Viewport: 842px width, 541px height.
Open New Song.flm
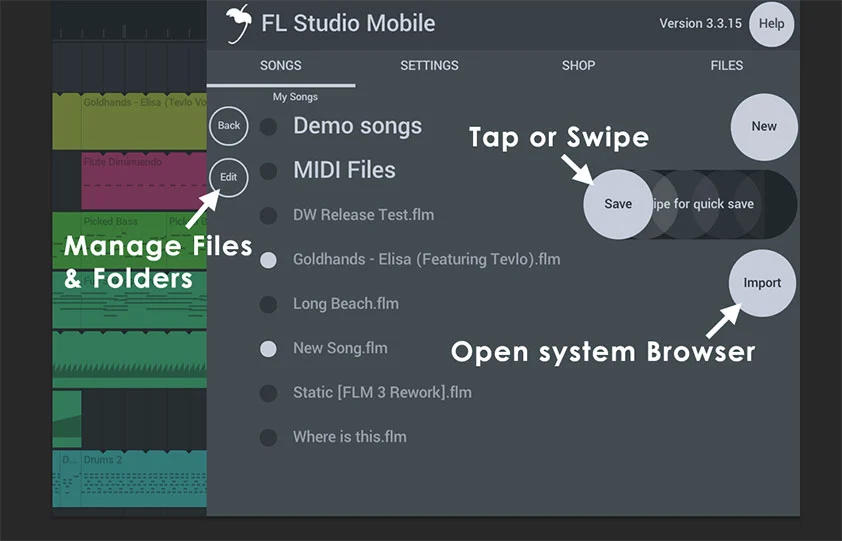(x=340, y=348)
